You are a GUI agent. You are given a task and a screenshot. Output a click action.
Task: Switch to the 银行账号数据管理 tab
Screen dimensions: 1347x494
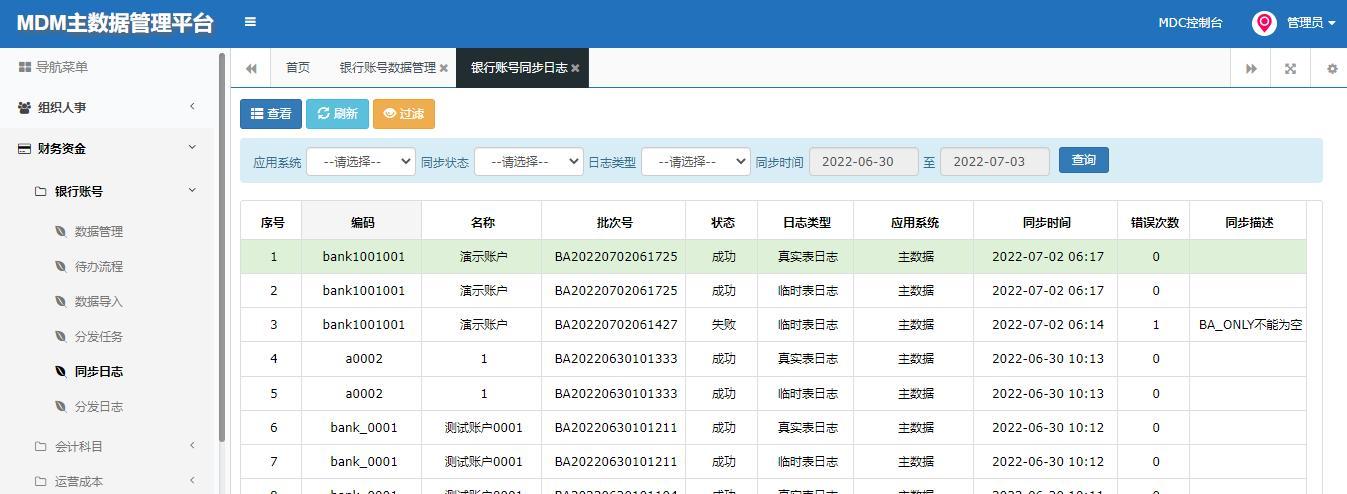pyautogui.click(x=387, y=68)
